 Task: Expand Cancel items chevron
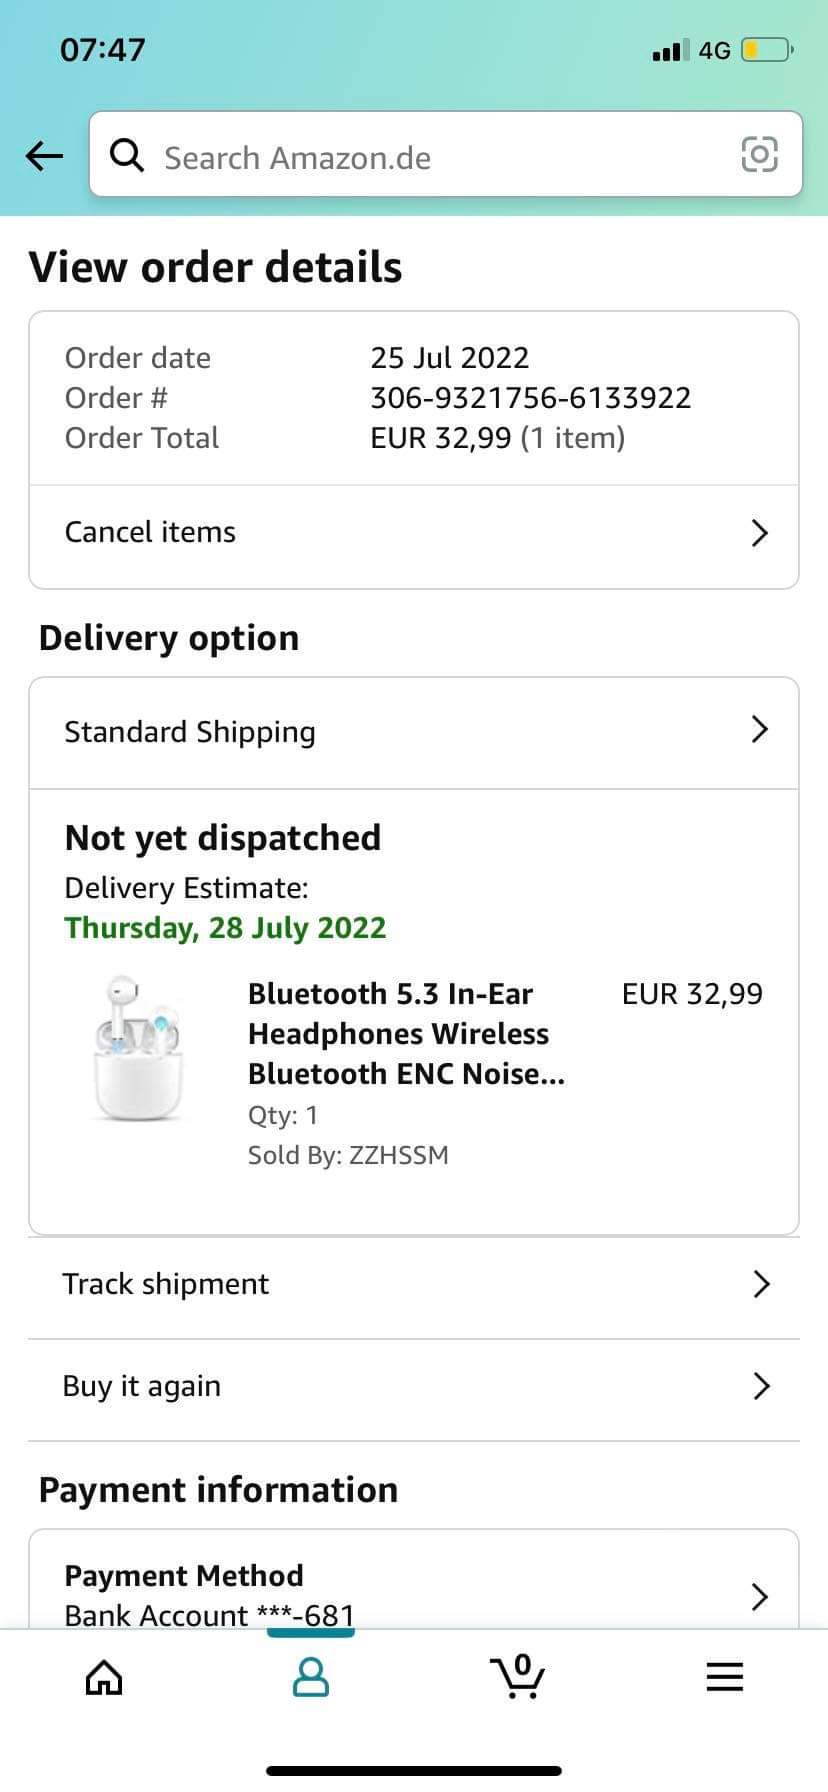(x=759, y=533)
